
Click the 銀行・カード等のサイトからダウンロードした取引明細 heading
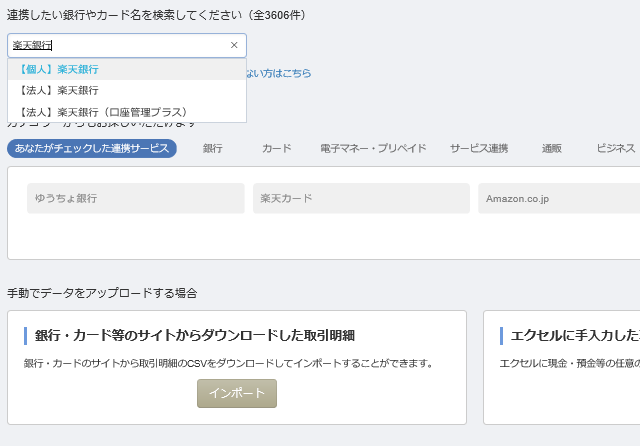(x=195, y=335)
